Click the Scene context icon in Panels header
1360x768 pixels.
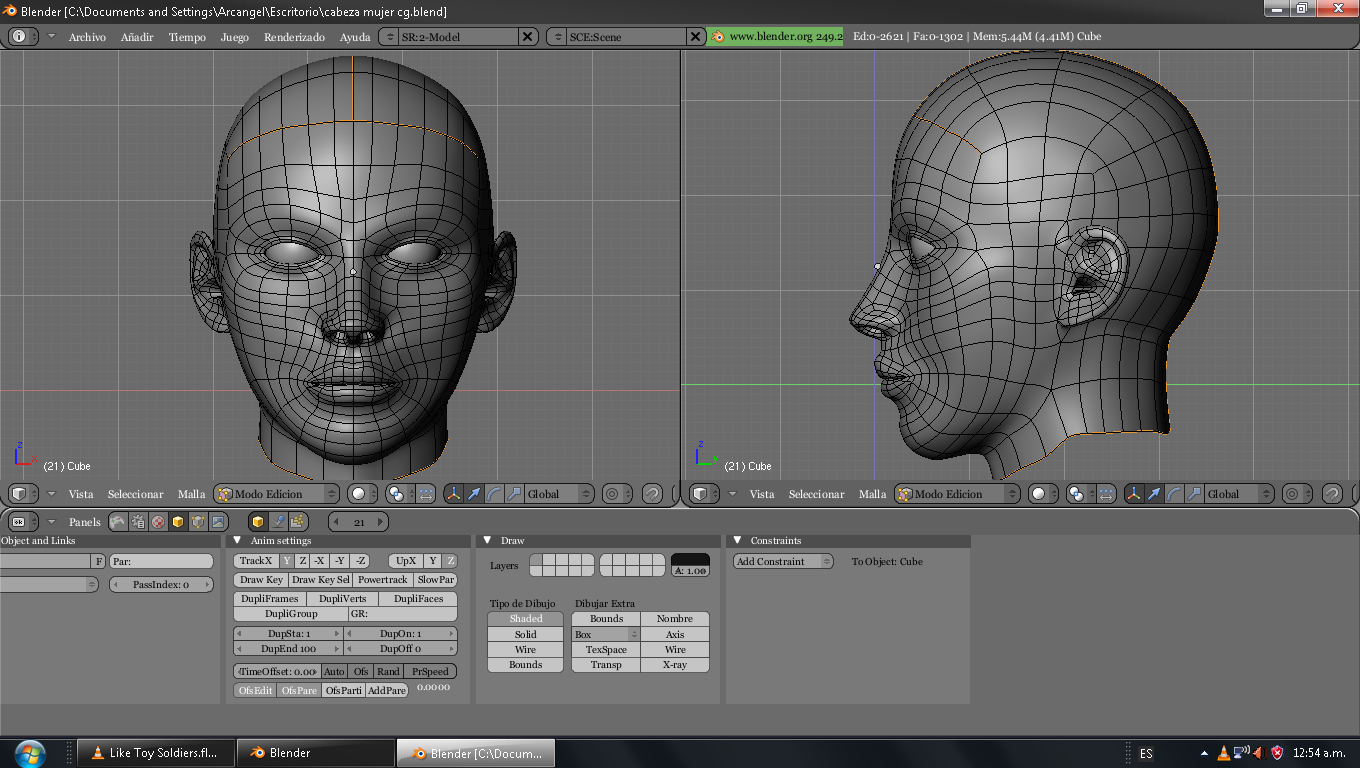coord(218,522)
